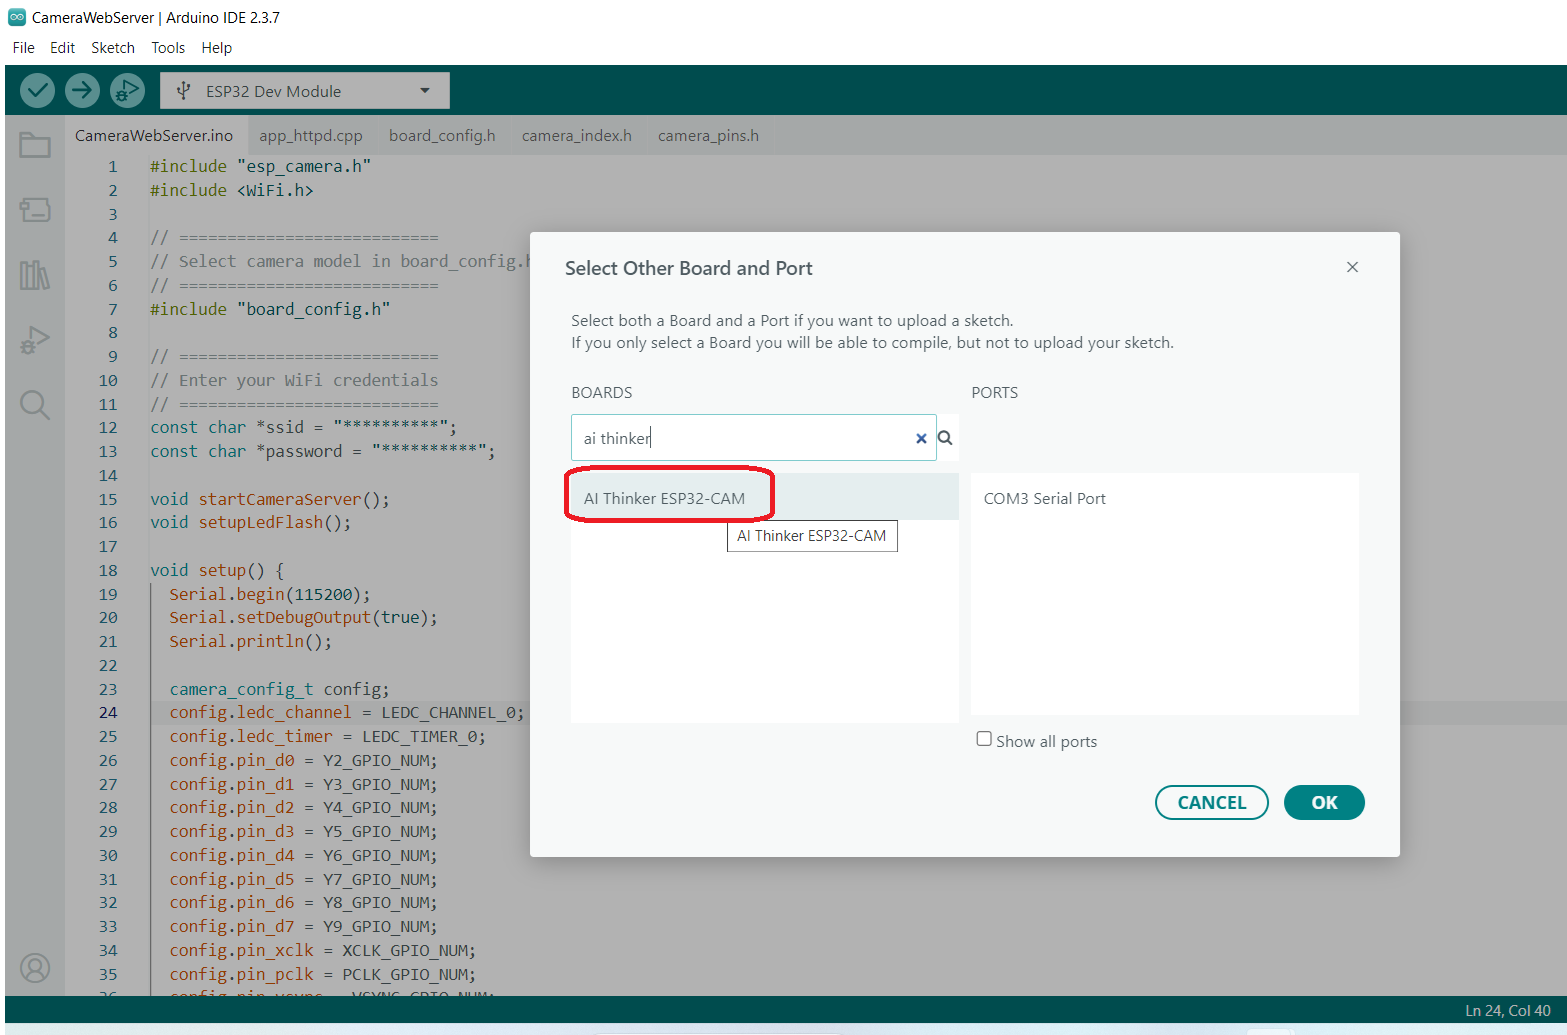Open the user account profile icon
The width and height of the screenshot is (1567, 1035).
[x=35, y=968]
